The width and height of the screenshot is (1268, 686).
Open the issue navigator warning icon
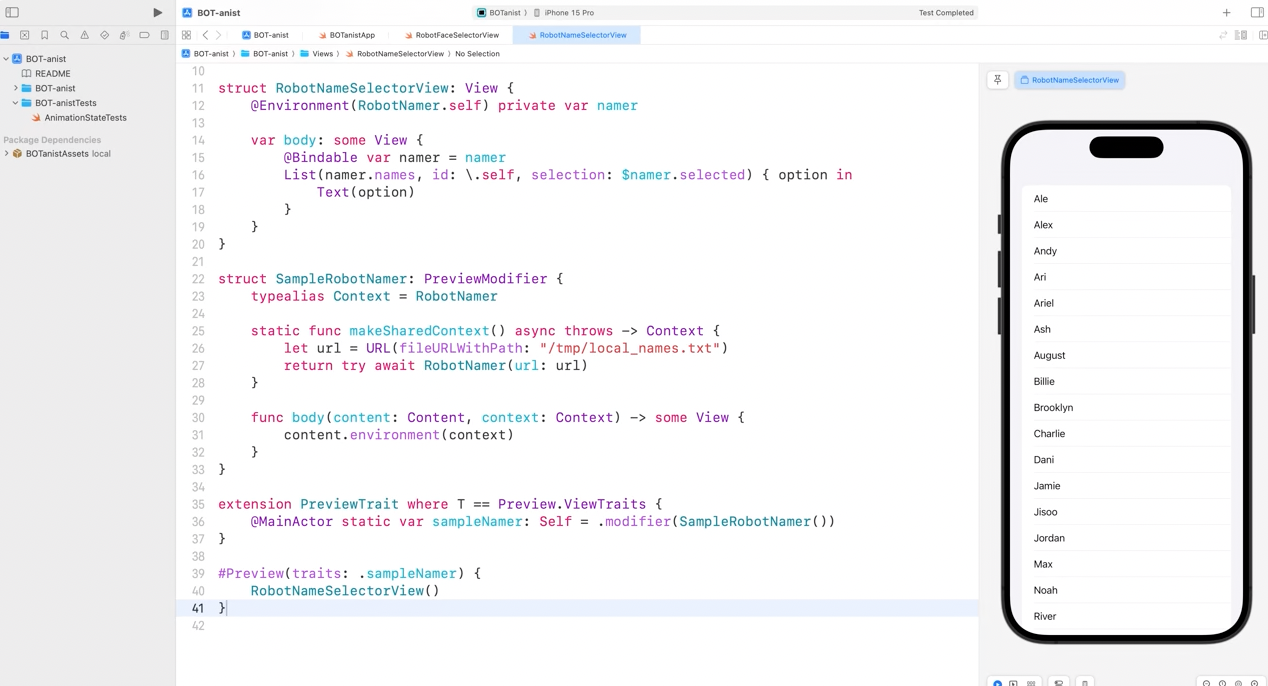(85, 35)
